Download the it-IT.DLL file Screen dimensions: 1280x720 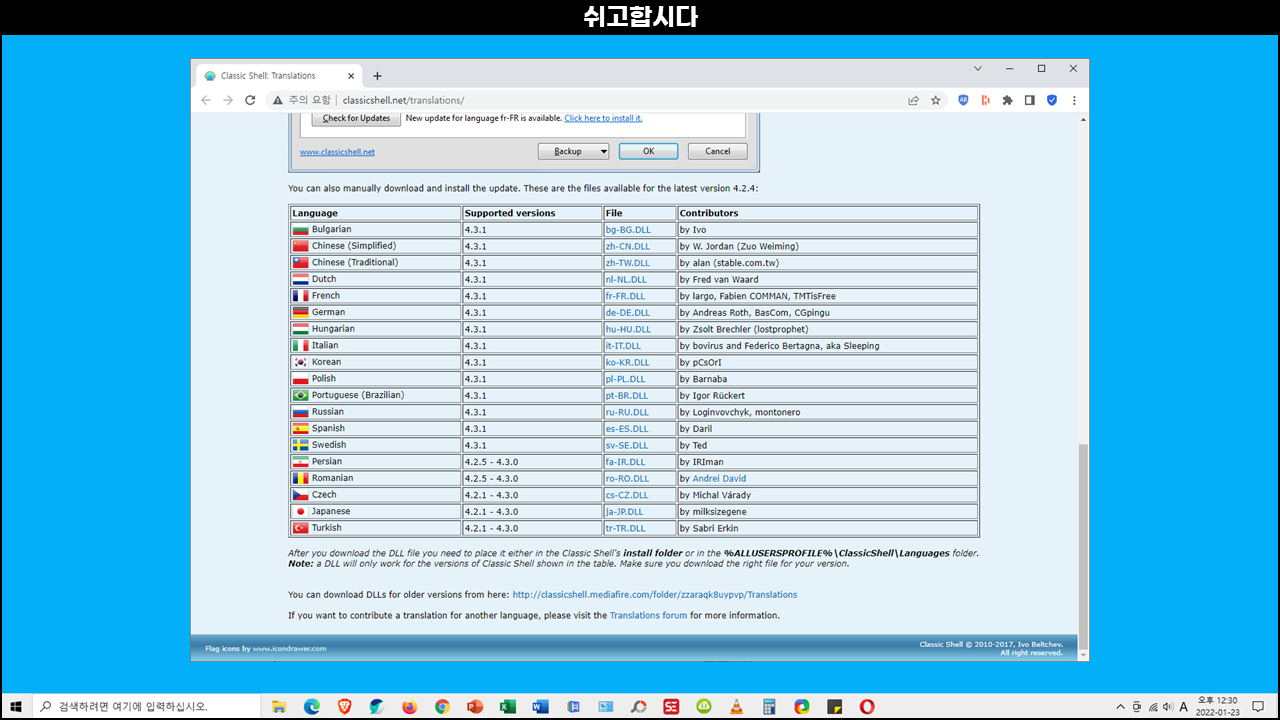coord(623,346)
